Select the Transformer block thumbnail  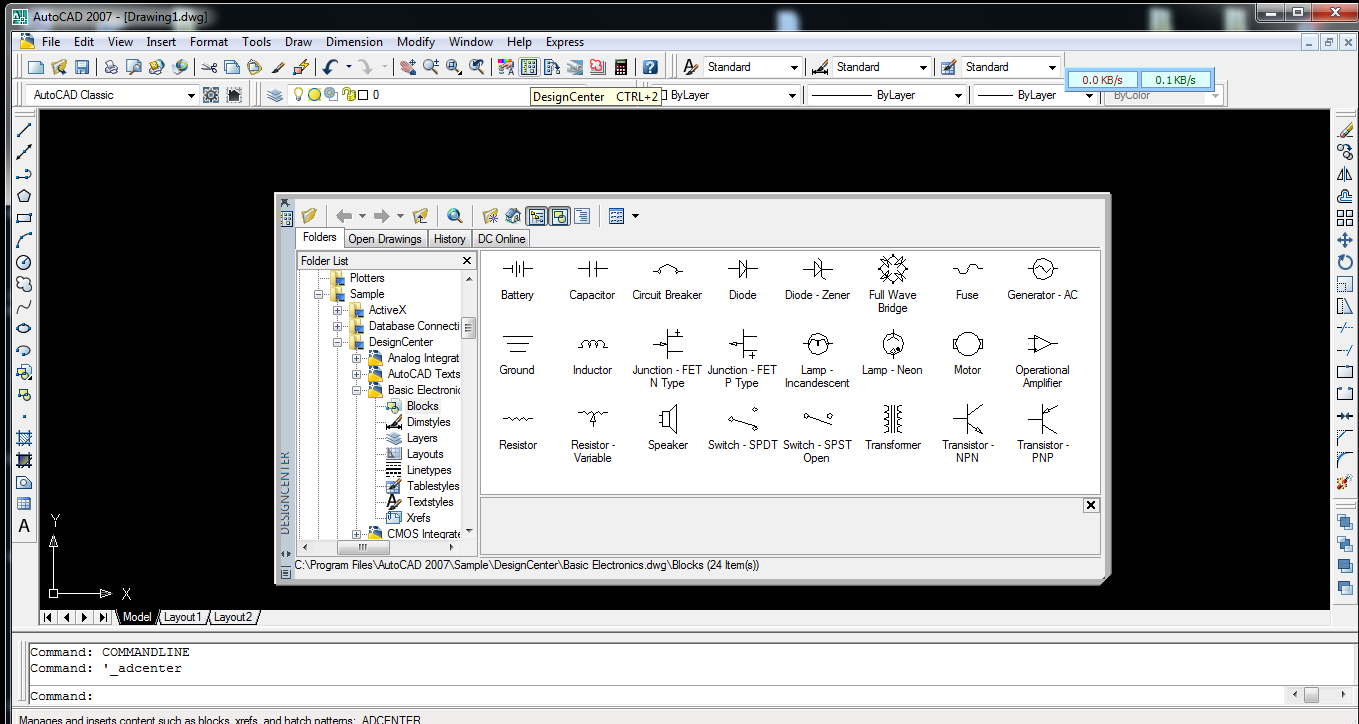click(x=892, y=420)
